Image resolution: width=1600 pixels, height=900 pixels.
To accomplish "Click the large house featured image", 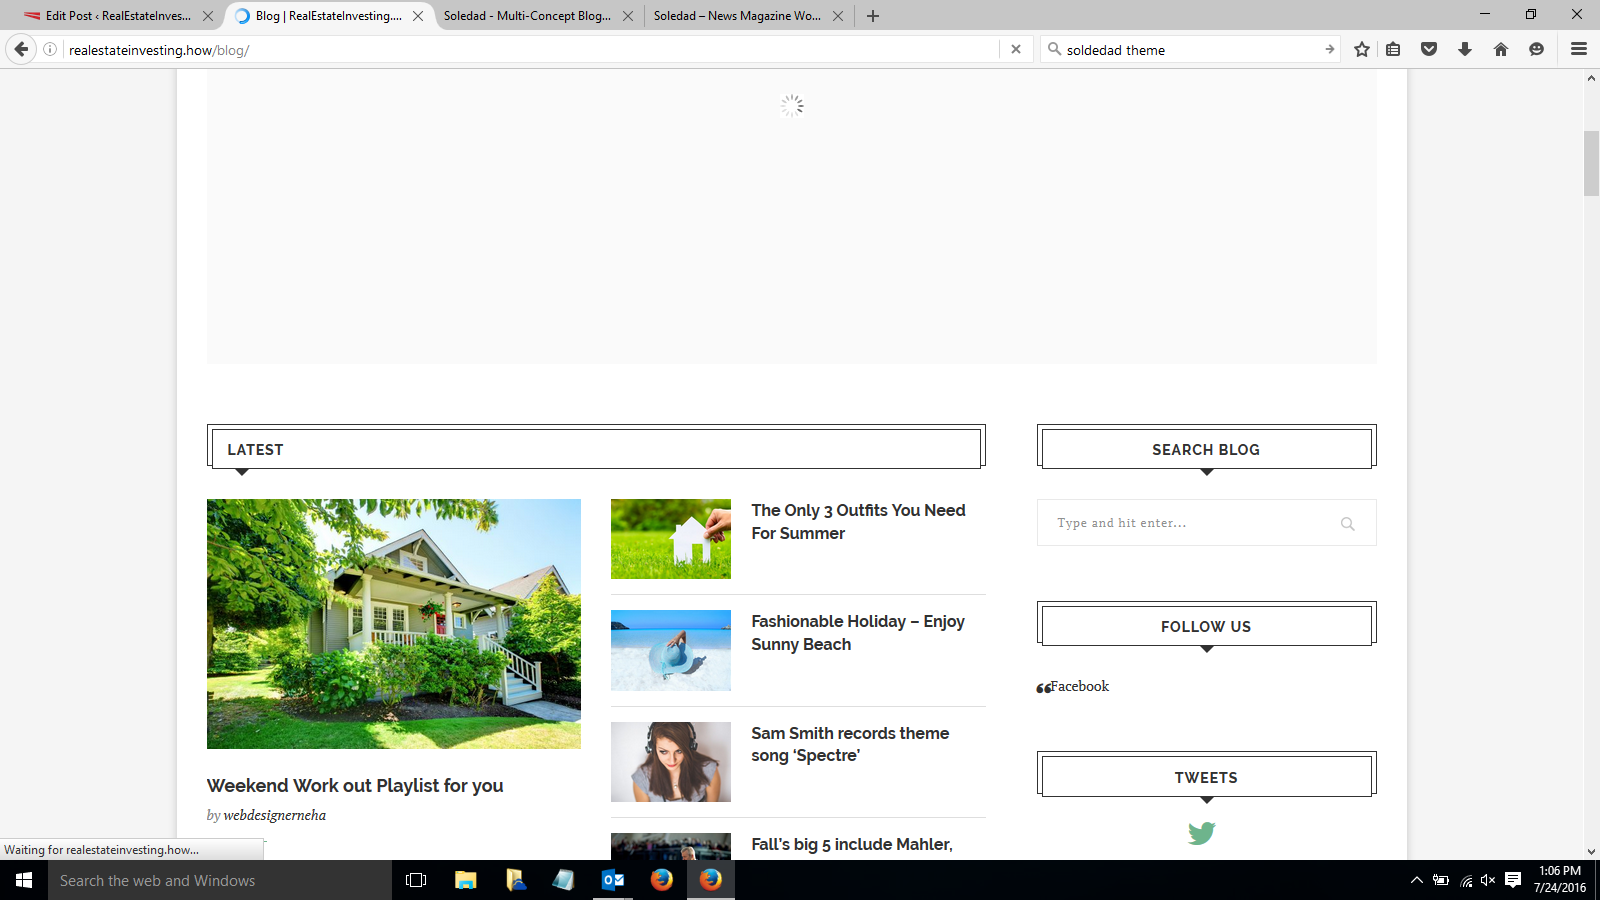I will point(394,624).
